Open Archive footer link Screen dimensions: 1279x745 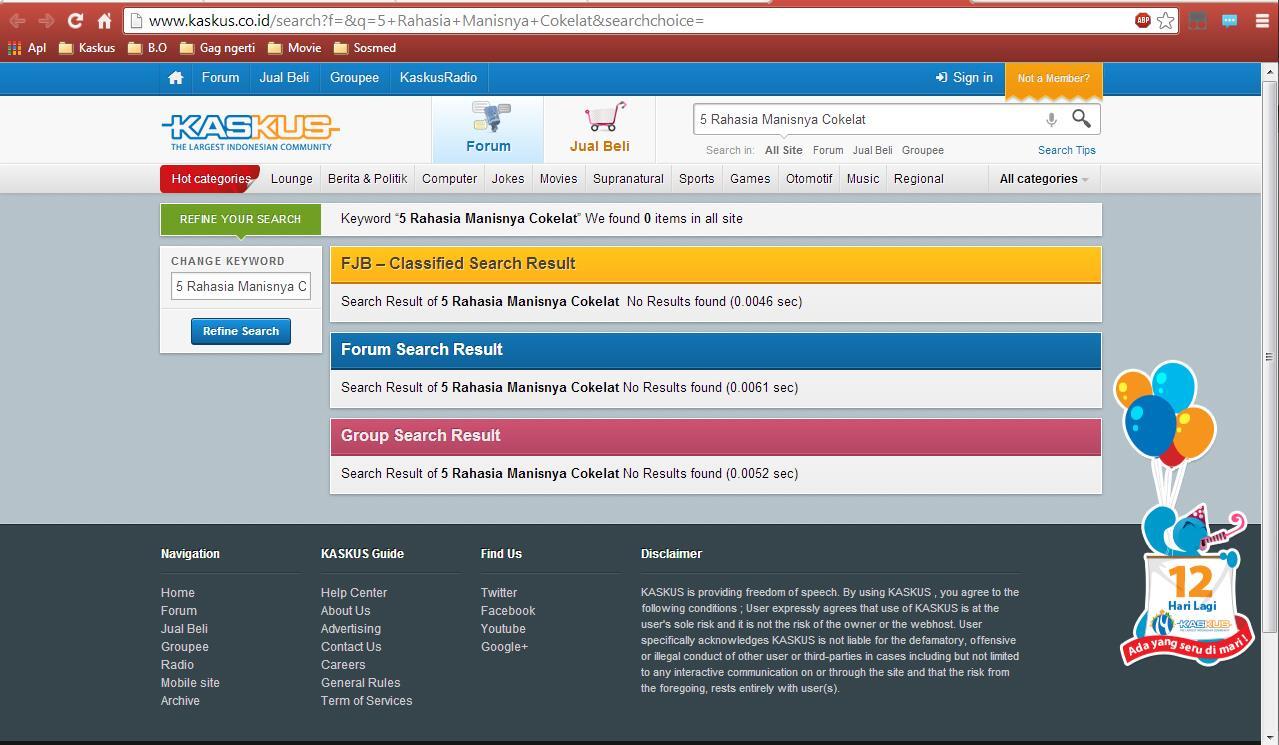[180, 701]
